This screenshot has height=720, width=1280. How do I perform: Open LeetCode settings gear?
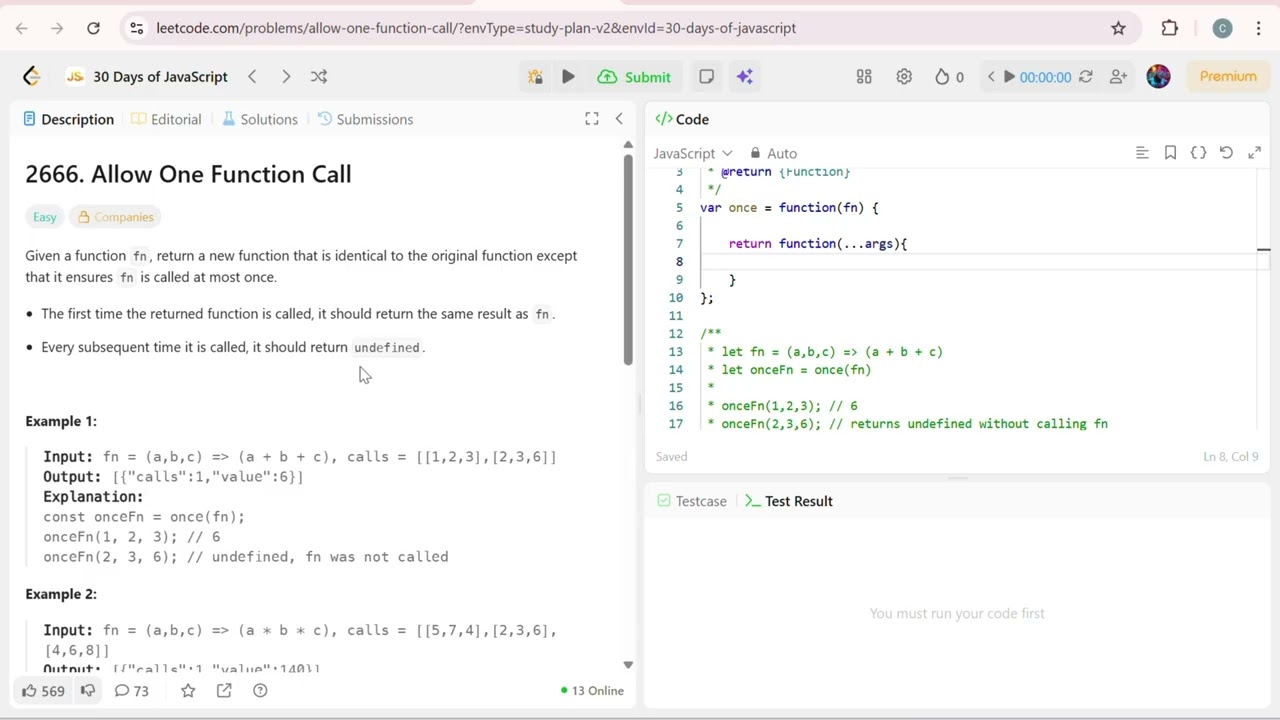(904, 77)
